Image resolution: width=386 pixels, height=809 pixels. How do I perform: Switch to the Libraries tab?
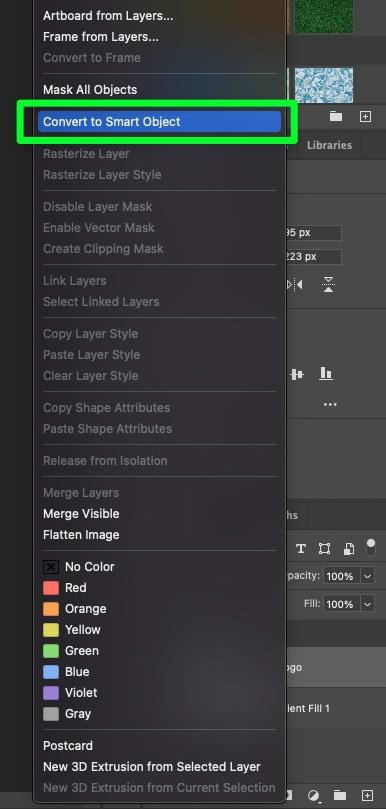pos(329,145)
